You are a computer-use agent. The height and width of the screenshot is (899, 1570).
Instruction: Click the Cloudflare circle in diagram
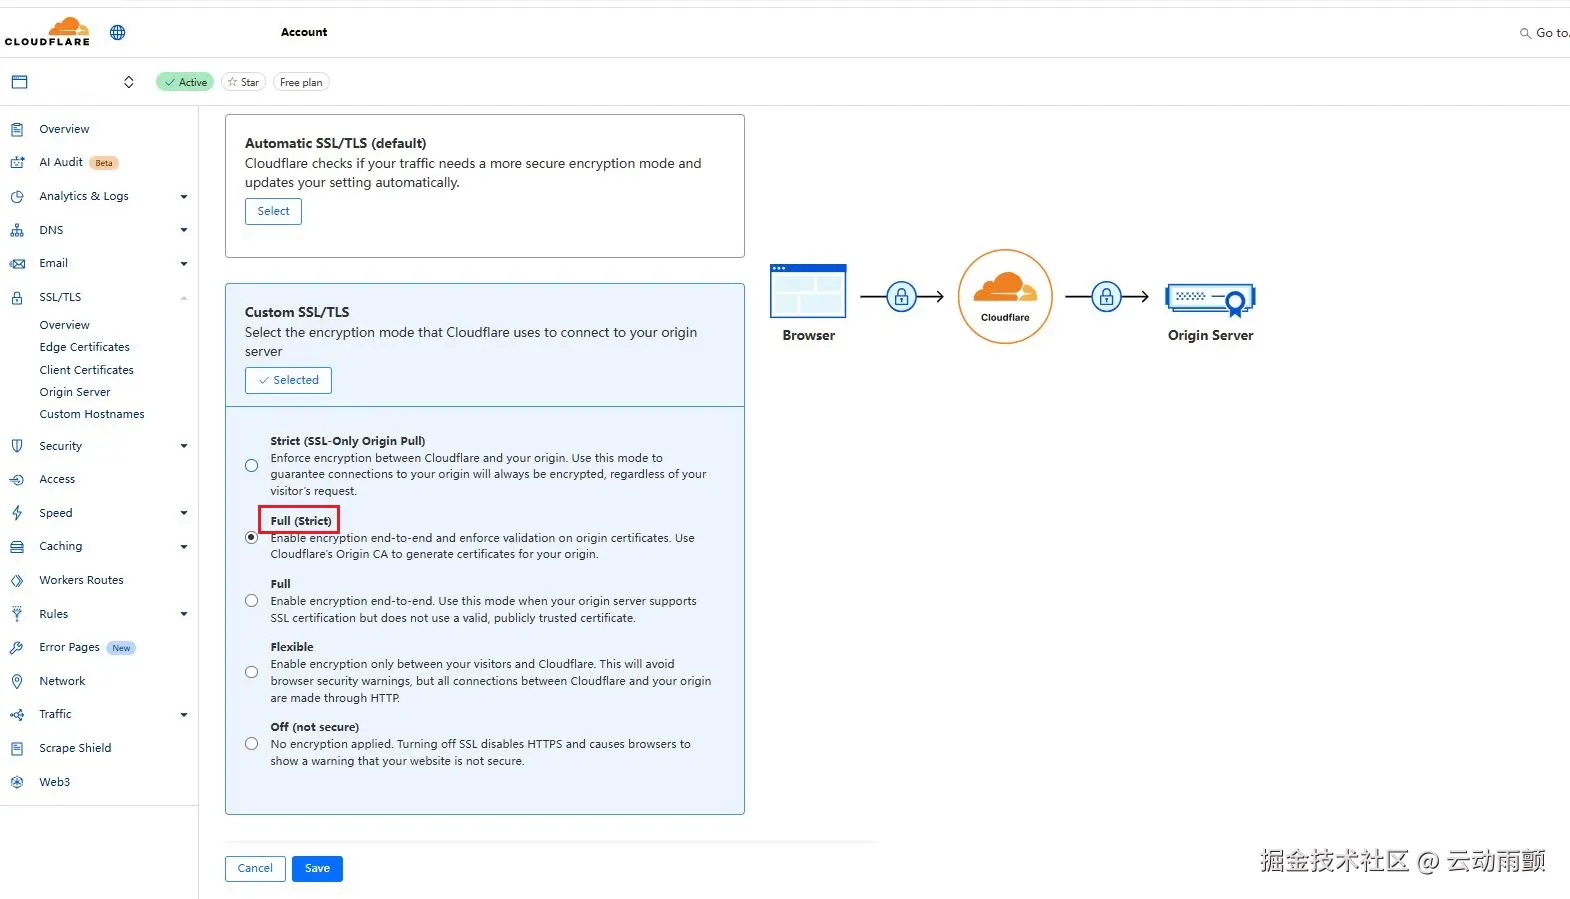(1005, 297)
